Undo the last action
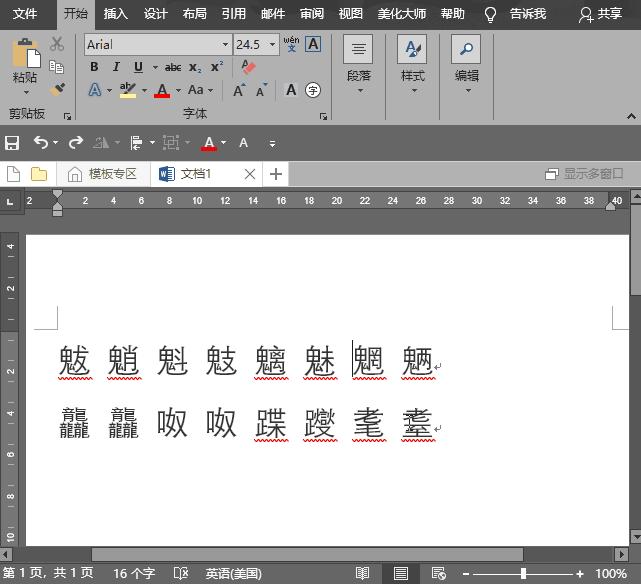Screen dimensions: 641x584 [x=41, y=143]
